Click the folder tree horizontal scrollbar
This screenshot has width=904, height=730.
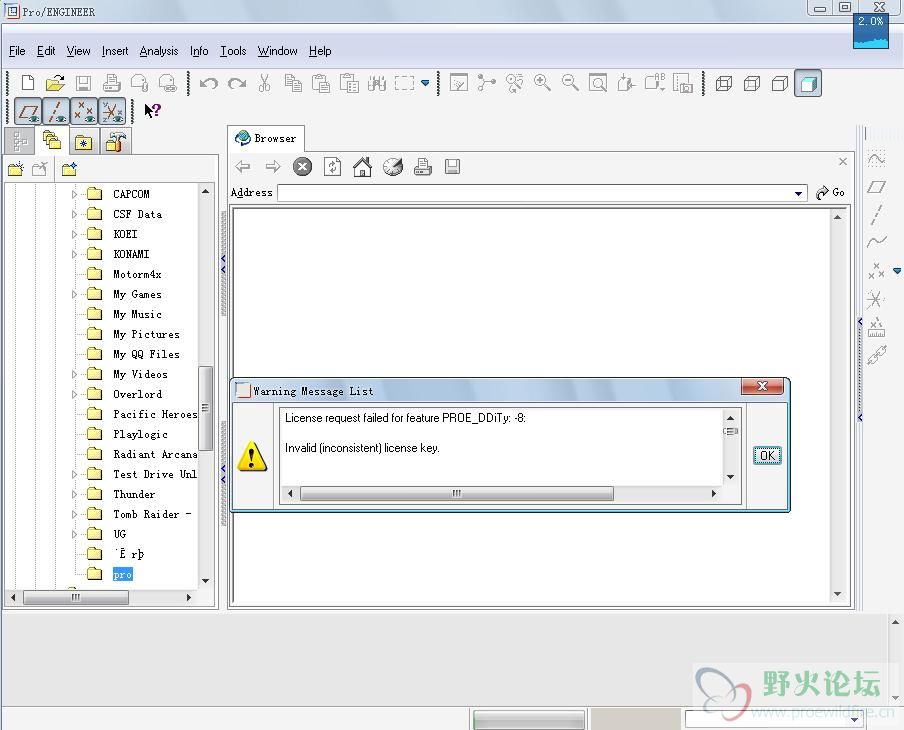point(76,598)
